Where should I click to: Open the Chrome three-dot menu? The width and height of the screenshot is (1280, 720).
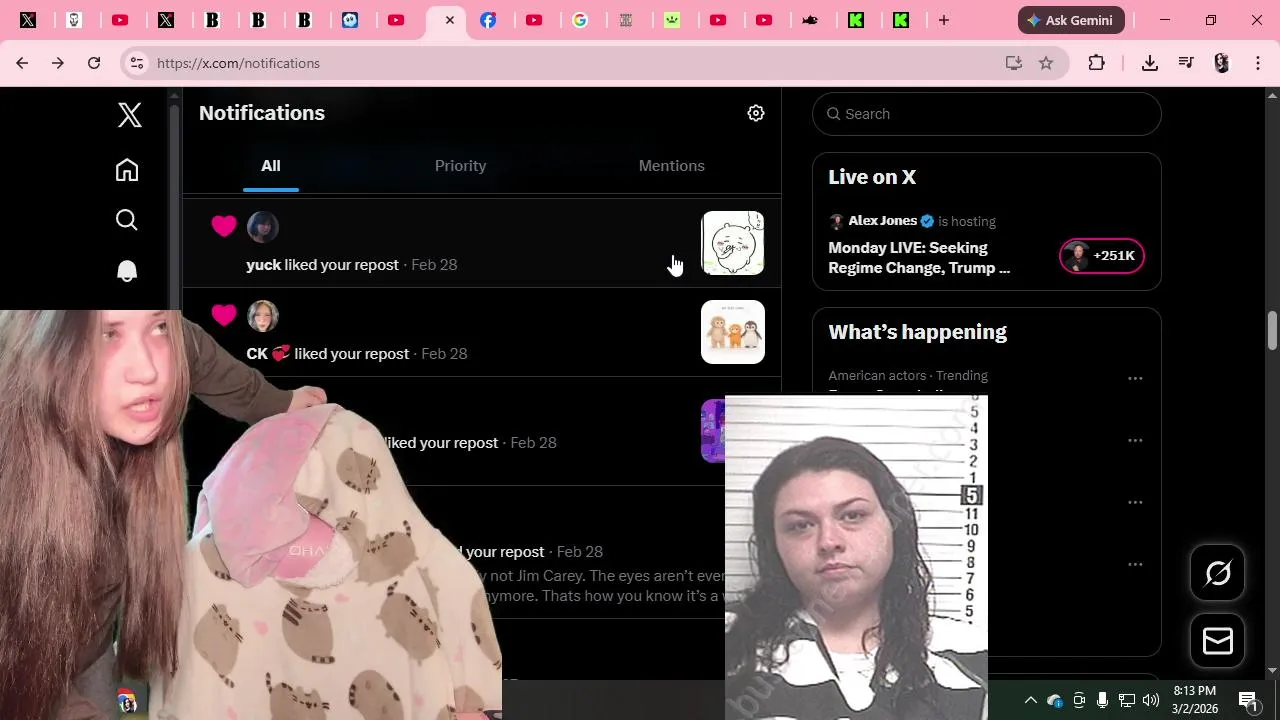[x=1258, y=63]
